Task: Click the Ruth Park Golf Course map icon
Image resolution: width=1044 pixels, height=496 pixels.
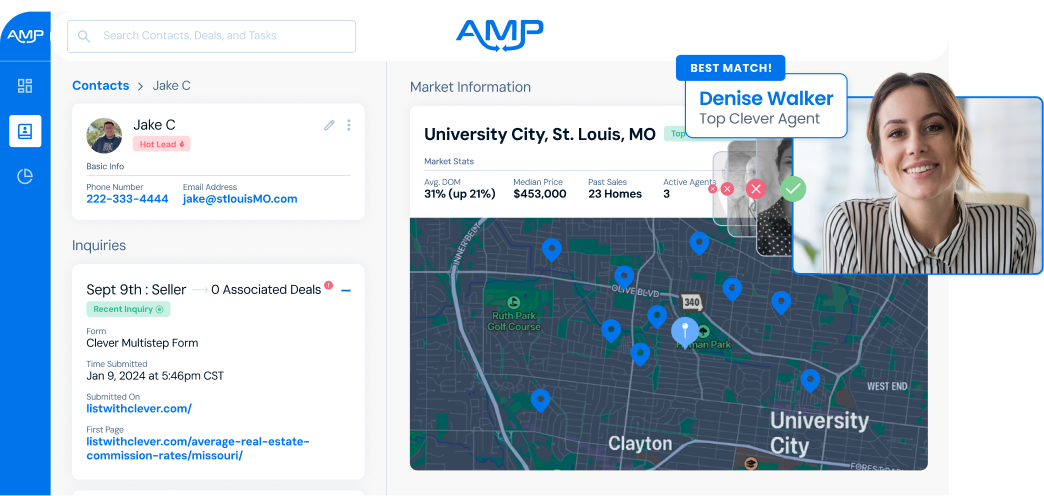Action: 513,302
